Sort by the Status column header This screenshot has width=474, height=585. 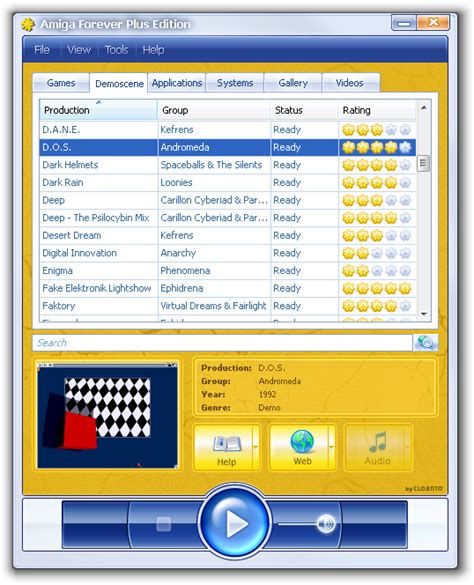coord(305,110)
